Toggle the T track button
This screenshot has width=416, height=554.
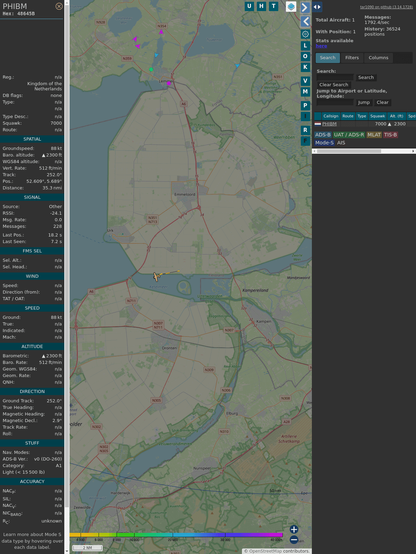(x=274, y=6)
